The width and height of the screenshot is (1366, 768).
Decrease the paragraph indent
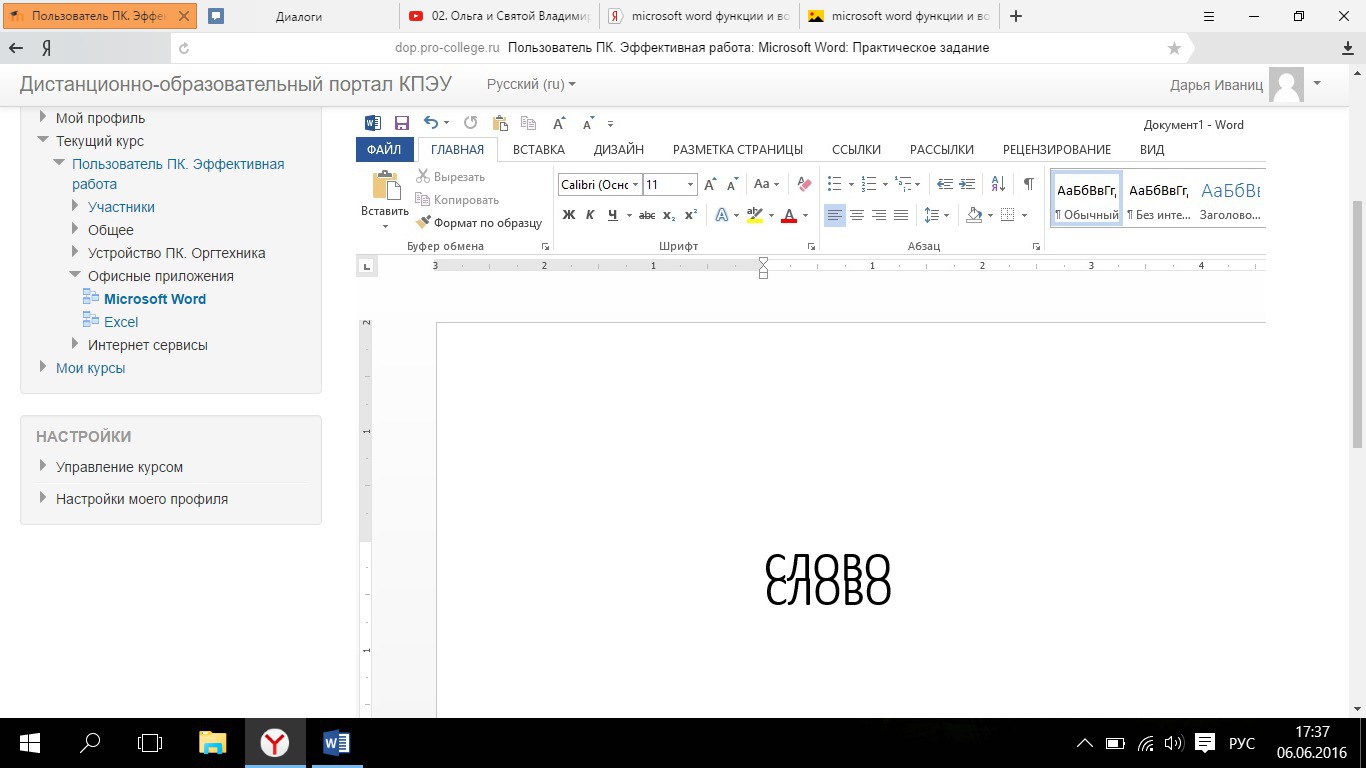coord(945,184)
